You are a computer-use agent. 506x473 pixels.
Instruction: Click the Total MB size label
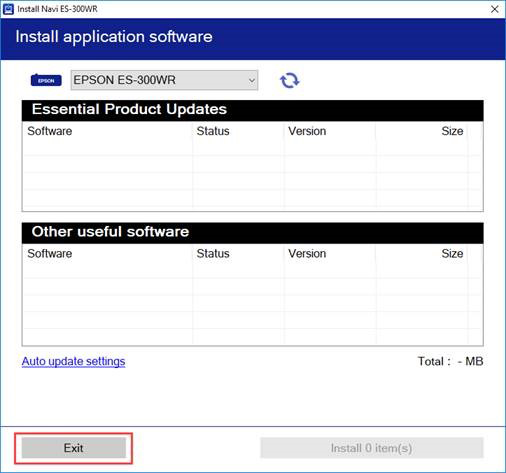(x=450, y=361)
